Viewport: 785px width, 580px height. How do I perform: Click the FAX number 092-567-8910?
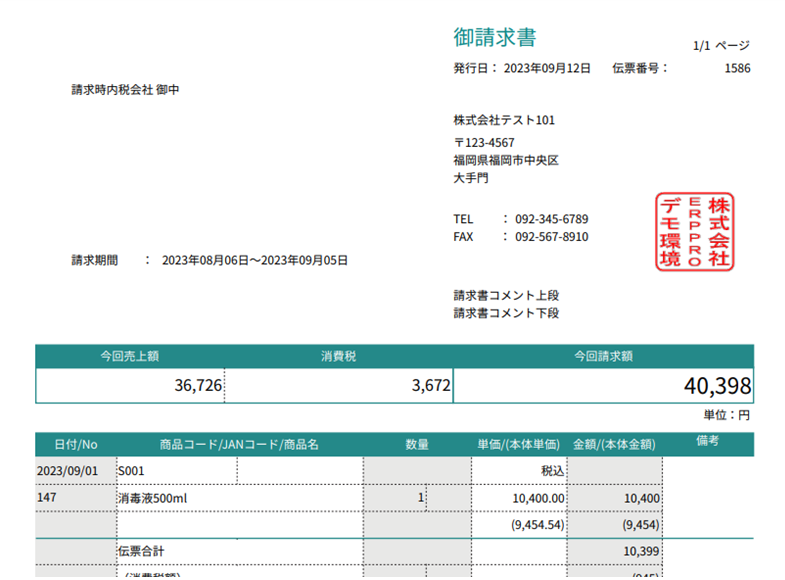(551, 237)
